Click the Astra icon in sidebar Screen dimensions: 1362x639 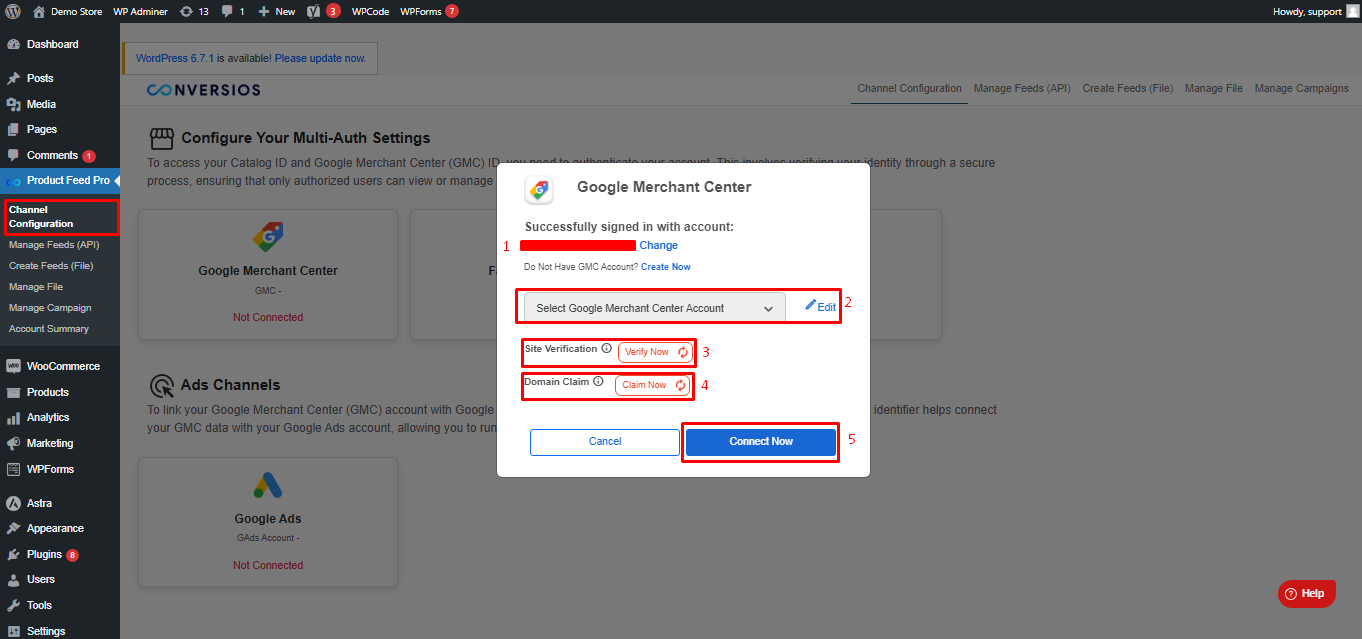pos(14,503)
